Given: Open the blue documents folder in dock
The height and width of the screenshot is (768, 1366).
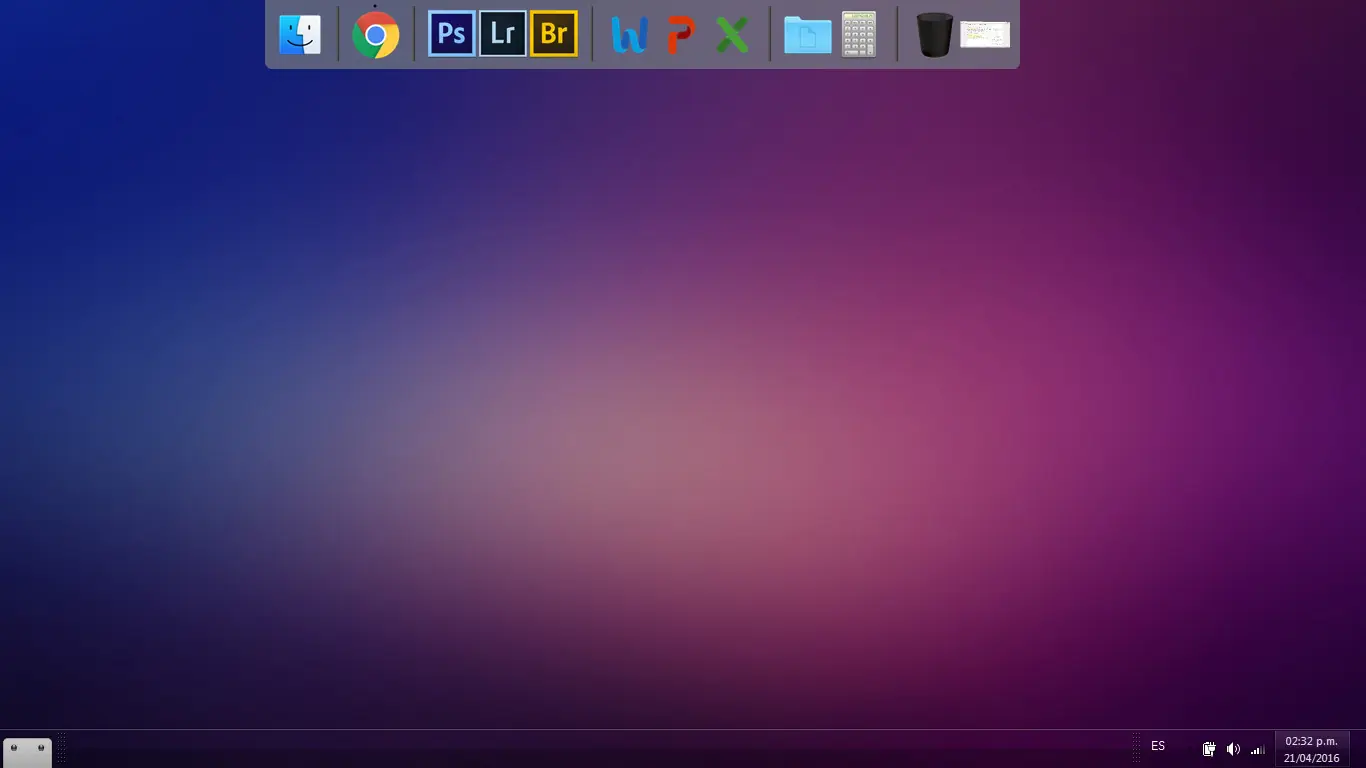Looking at the screenshot, I should coord(808,35).
